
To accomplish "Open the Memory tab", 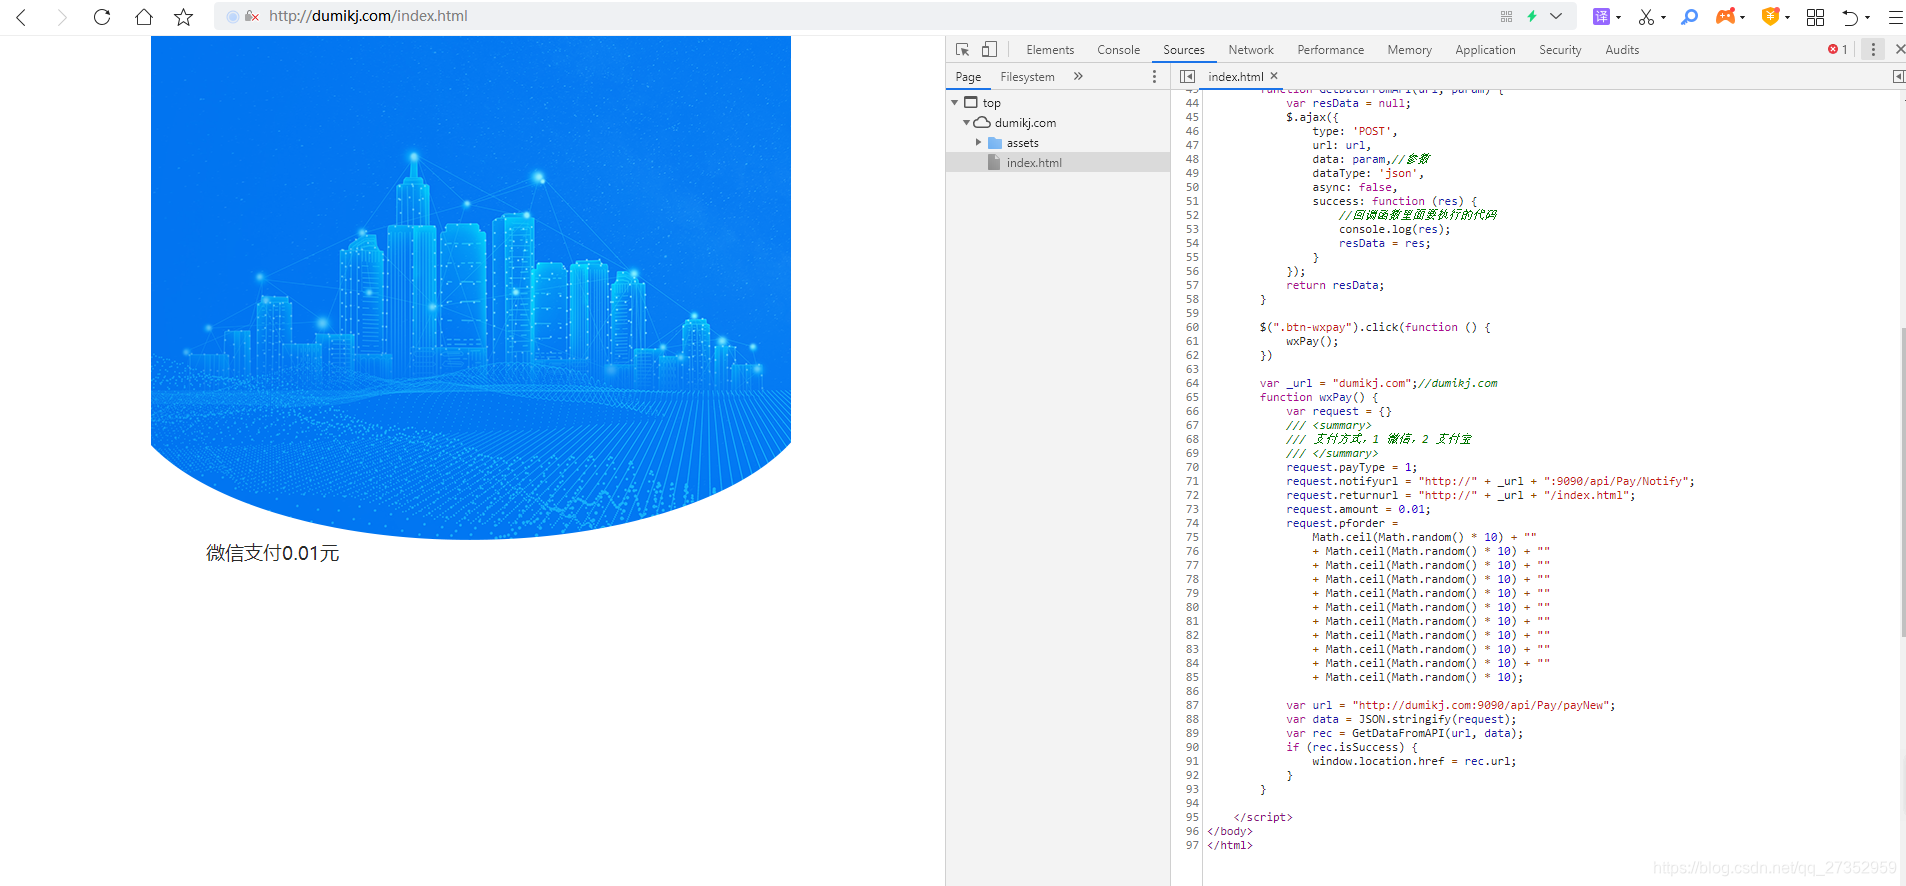I will (1409, 50).
